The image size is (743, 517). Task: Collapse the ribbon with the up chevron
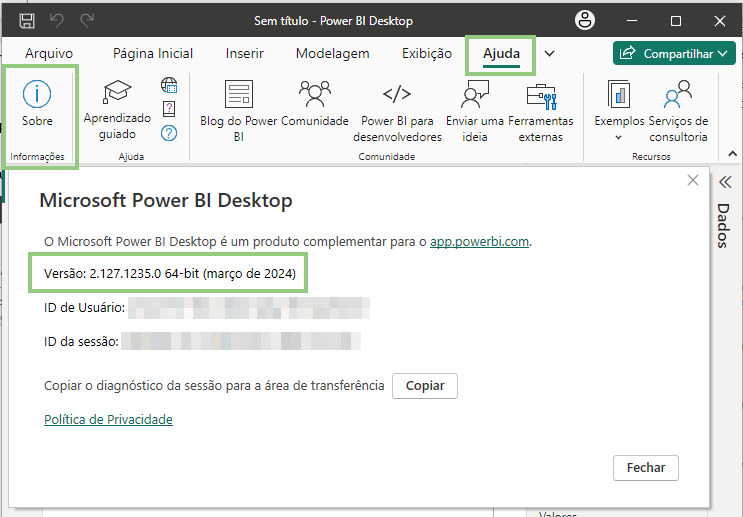coord(733,154)
